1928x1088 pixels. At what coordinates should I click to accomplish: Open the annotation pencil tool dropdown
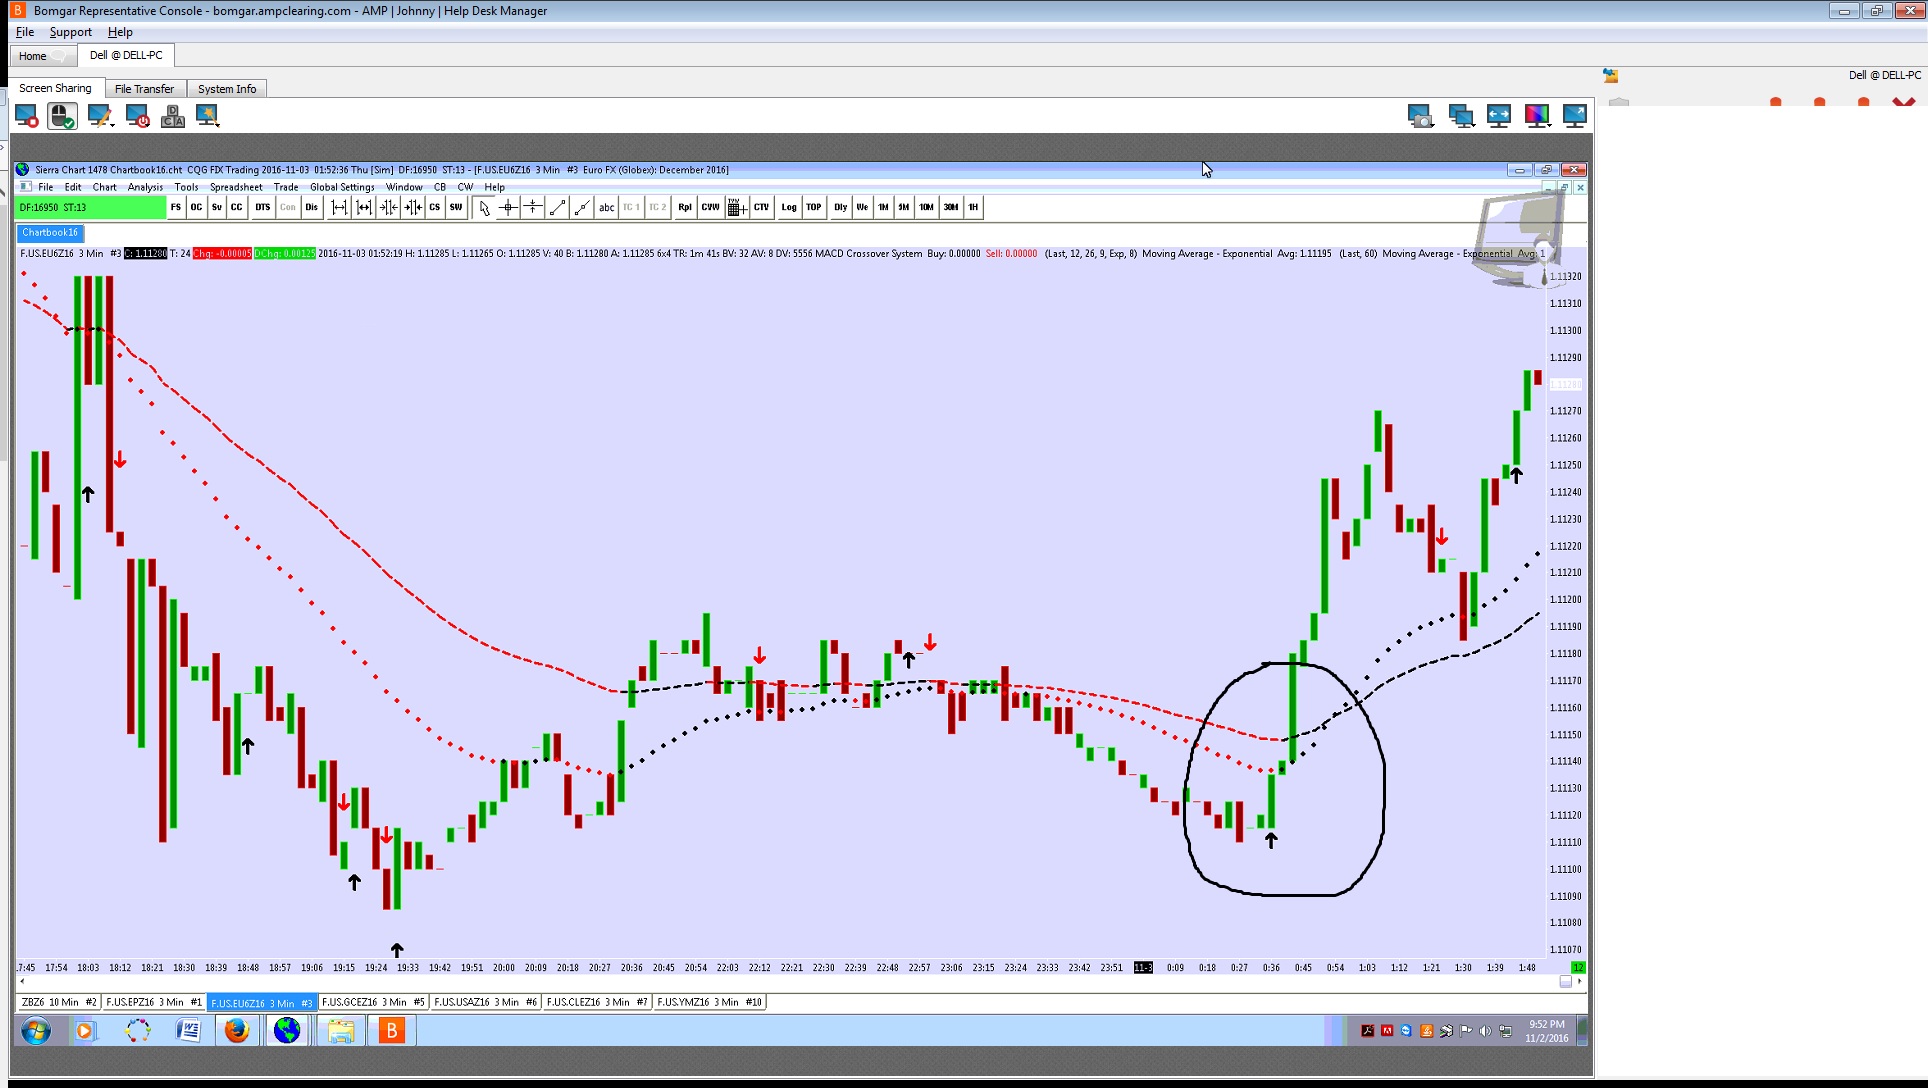[x=100, y=117]
